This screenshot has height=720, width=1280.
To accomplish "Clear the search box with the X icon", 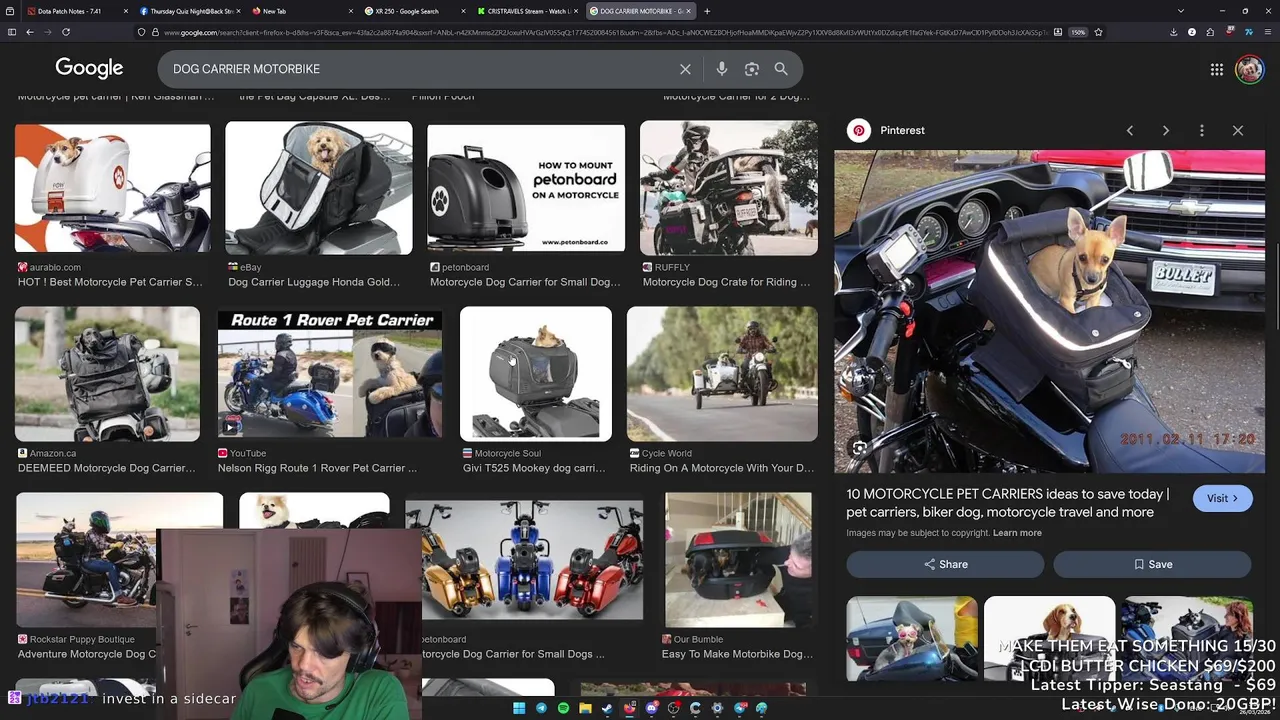I will click(685, 69).
